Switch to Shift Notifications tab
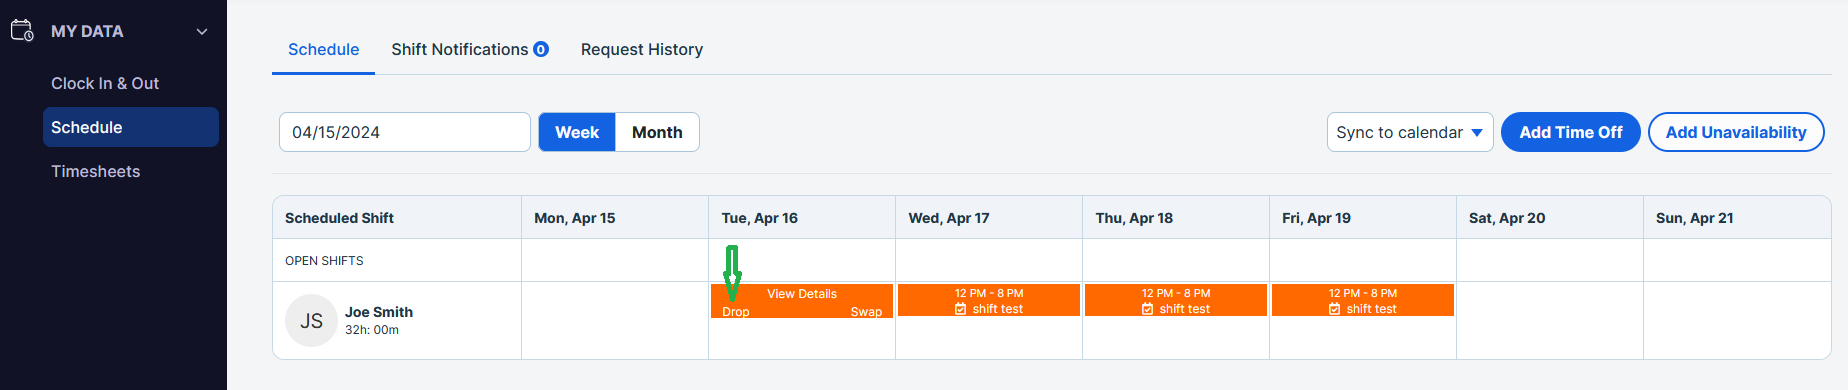The height and width of the screenshot is (390, 1848). click(x=460, y=49)
